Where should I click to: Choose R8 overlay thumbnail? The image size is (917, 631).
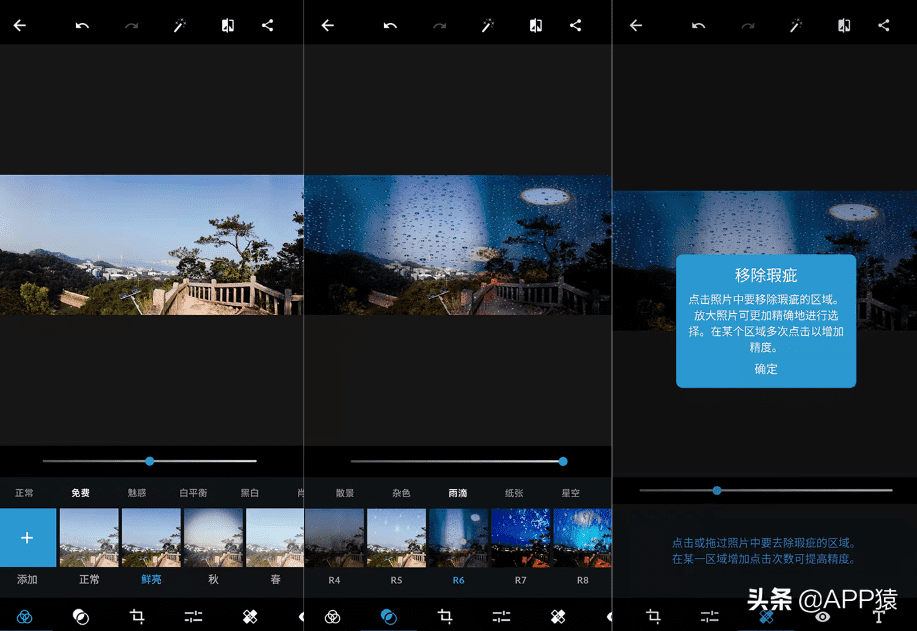(582, 537)
